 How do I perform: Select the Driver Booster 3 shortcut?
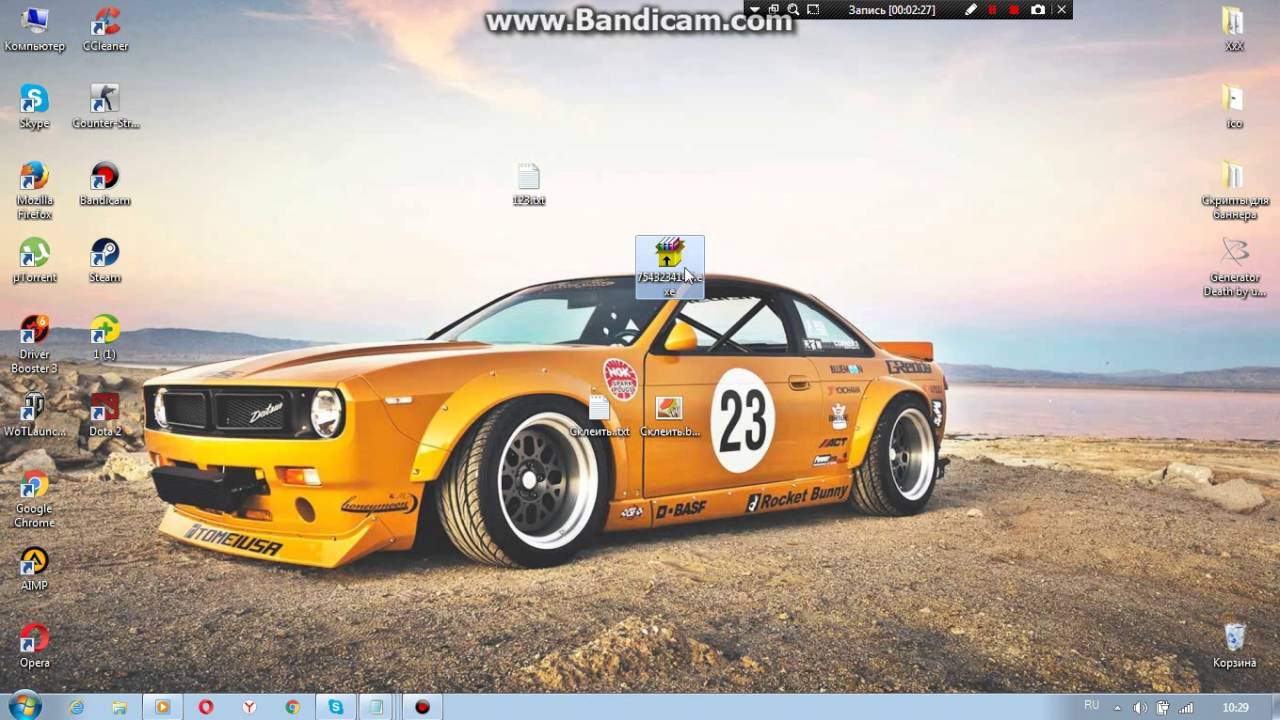34,344
